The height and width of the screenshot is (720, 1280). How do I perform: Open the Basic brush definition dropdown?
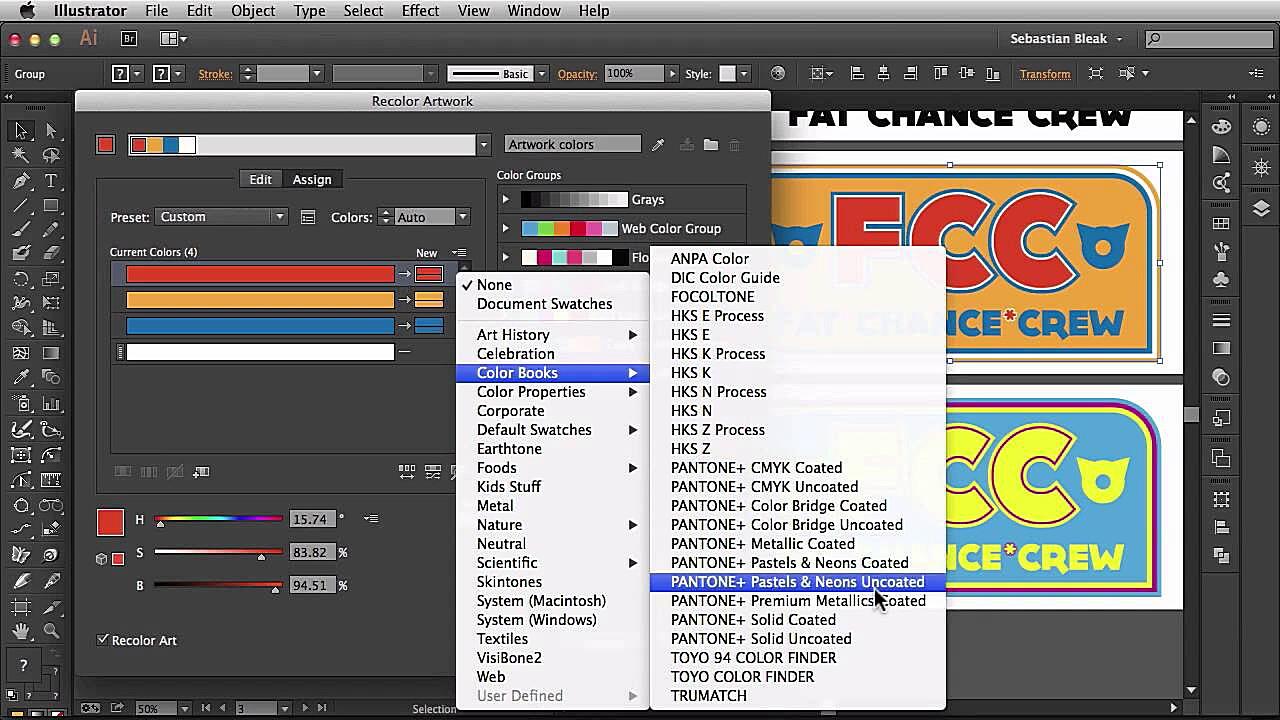pyautogui.click(x=542, y=73)
